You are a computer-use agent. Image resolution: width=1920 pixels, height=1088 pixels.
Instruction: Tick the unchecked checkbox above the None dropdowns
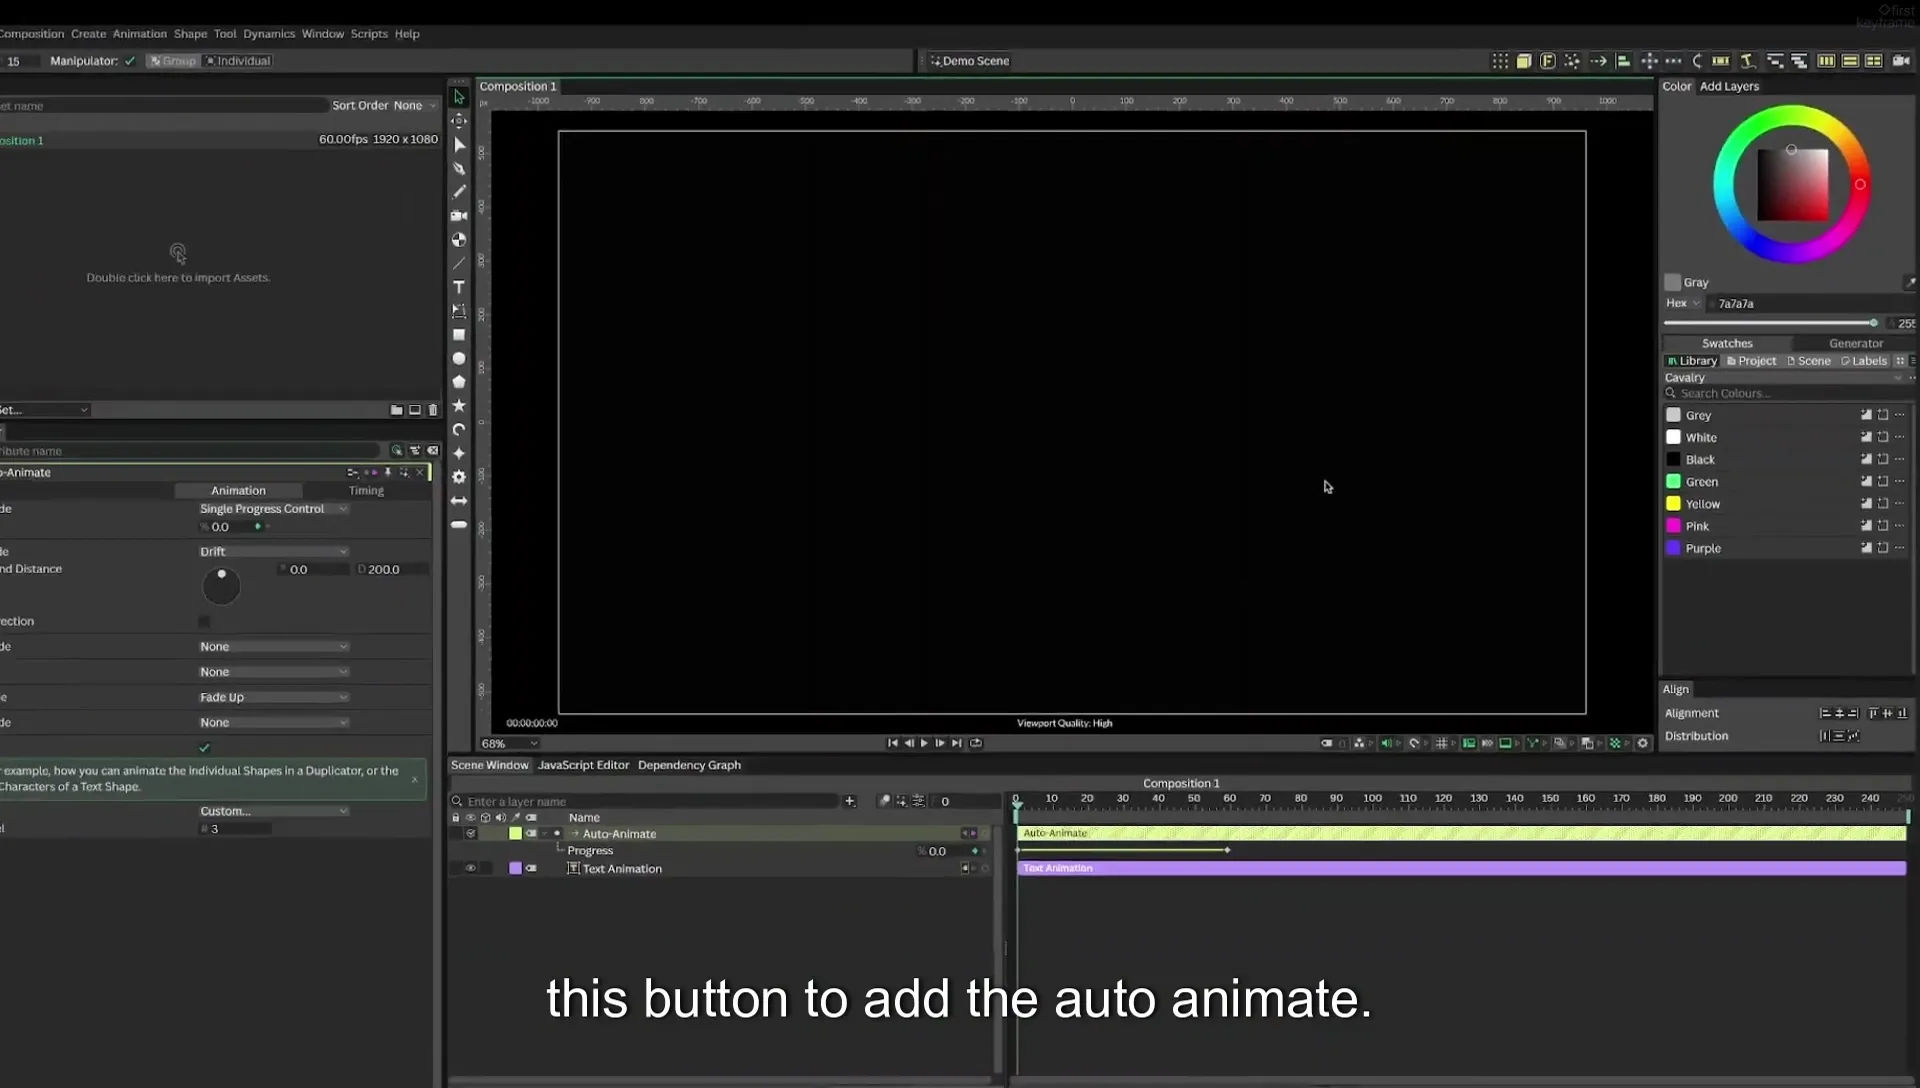(x=204, y=621)
